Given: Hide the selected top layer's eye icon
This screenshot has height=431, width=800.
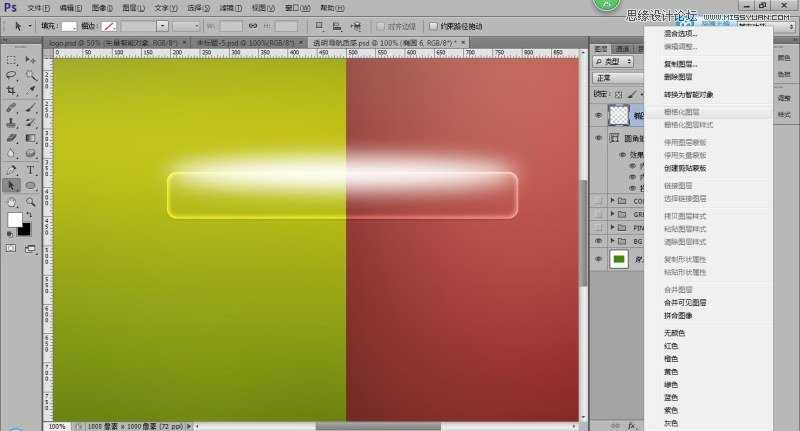Looking at the screenshot, I should tap(599, 116).
